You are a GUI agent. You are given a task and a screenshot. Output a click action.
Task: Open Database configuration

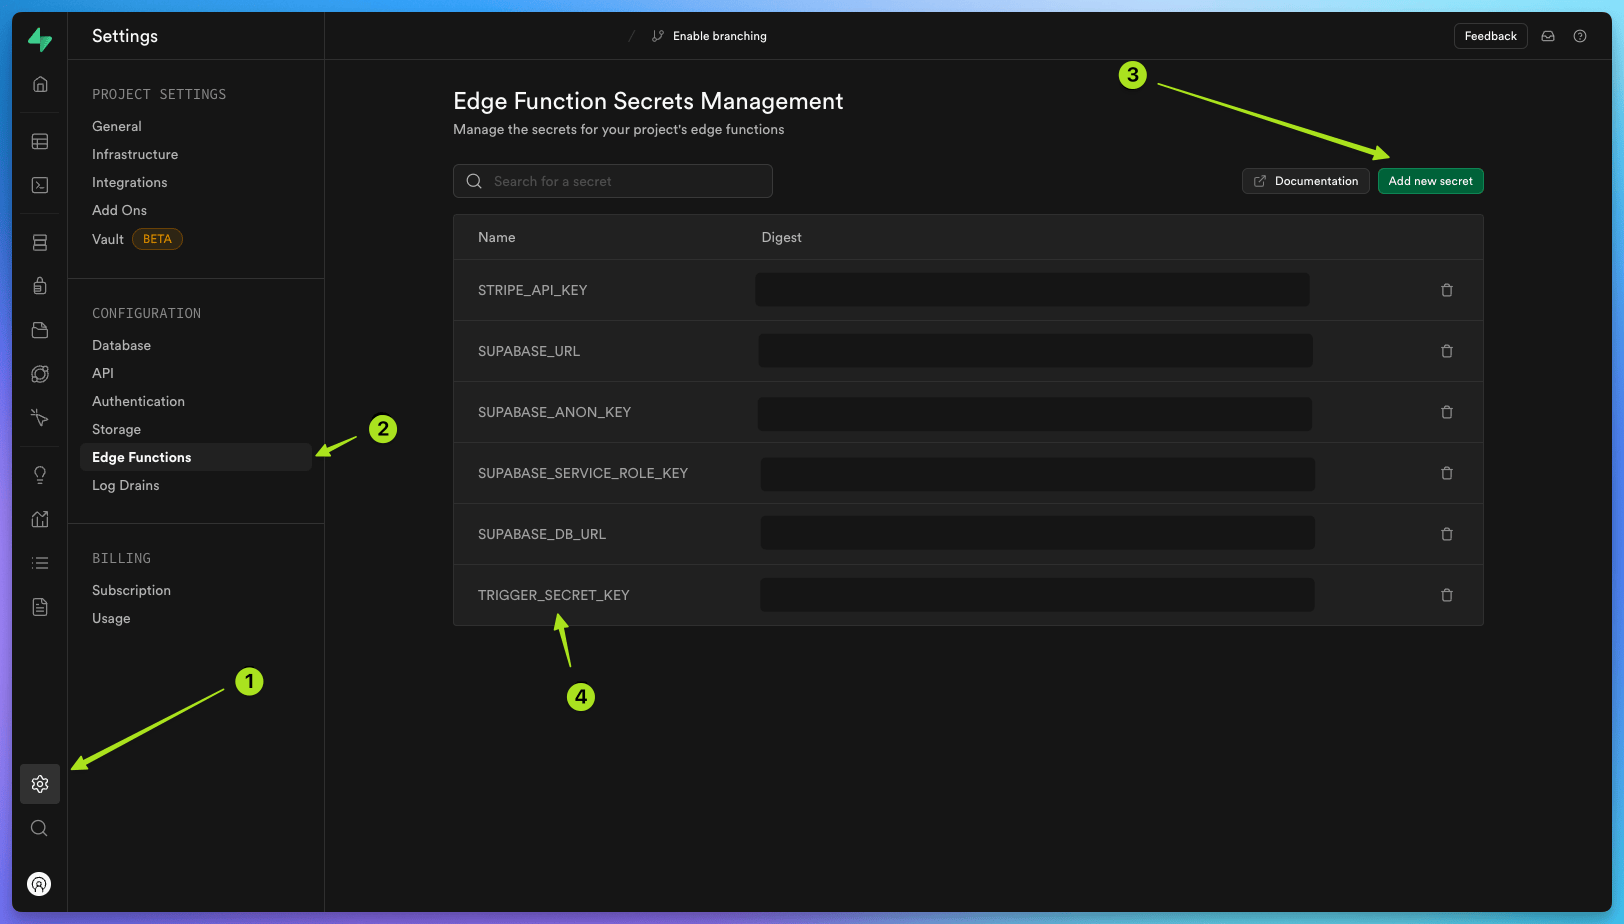click(122, 345)
